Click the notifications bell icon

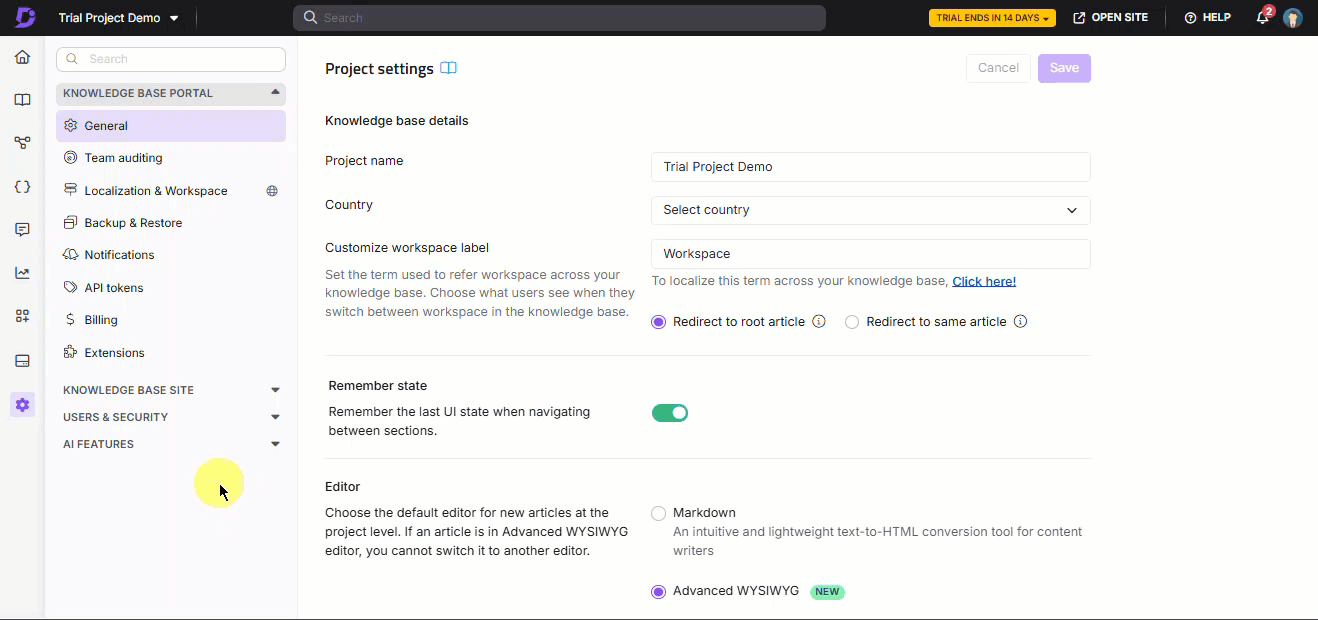point(1263,18)
